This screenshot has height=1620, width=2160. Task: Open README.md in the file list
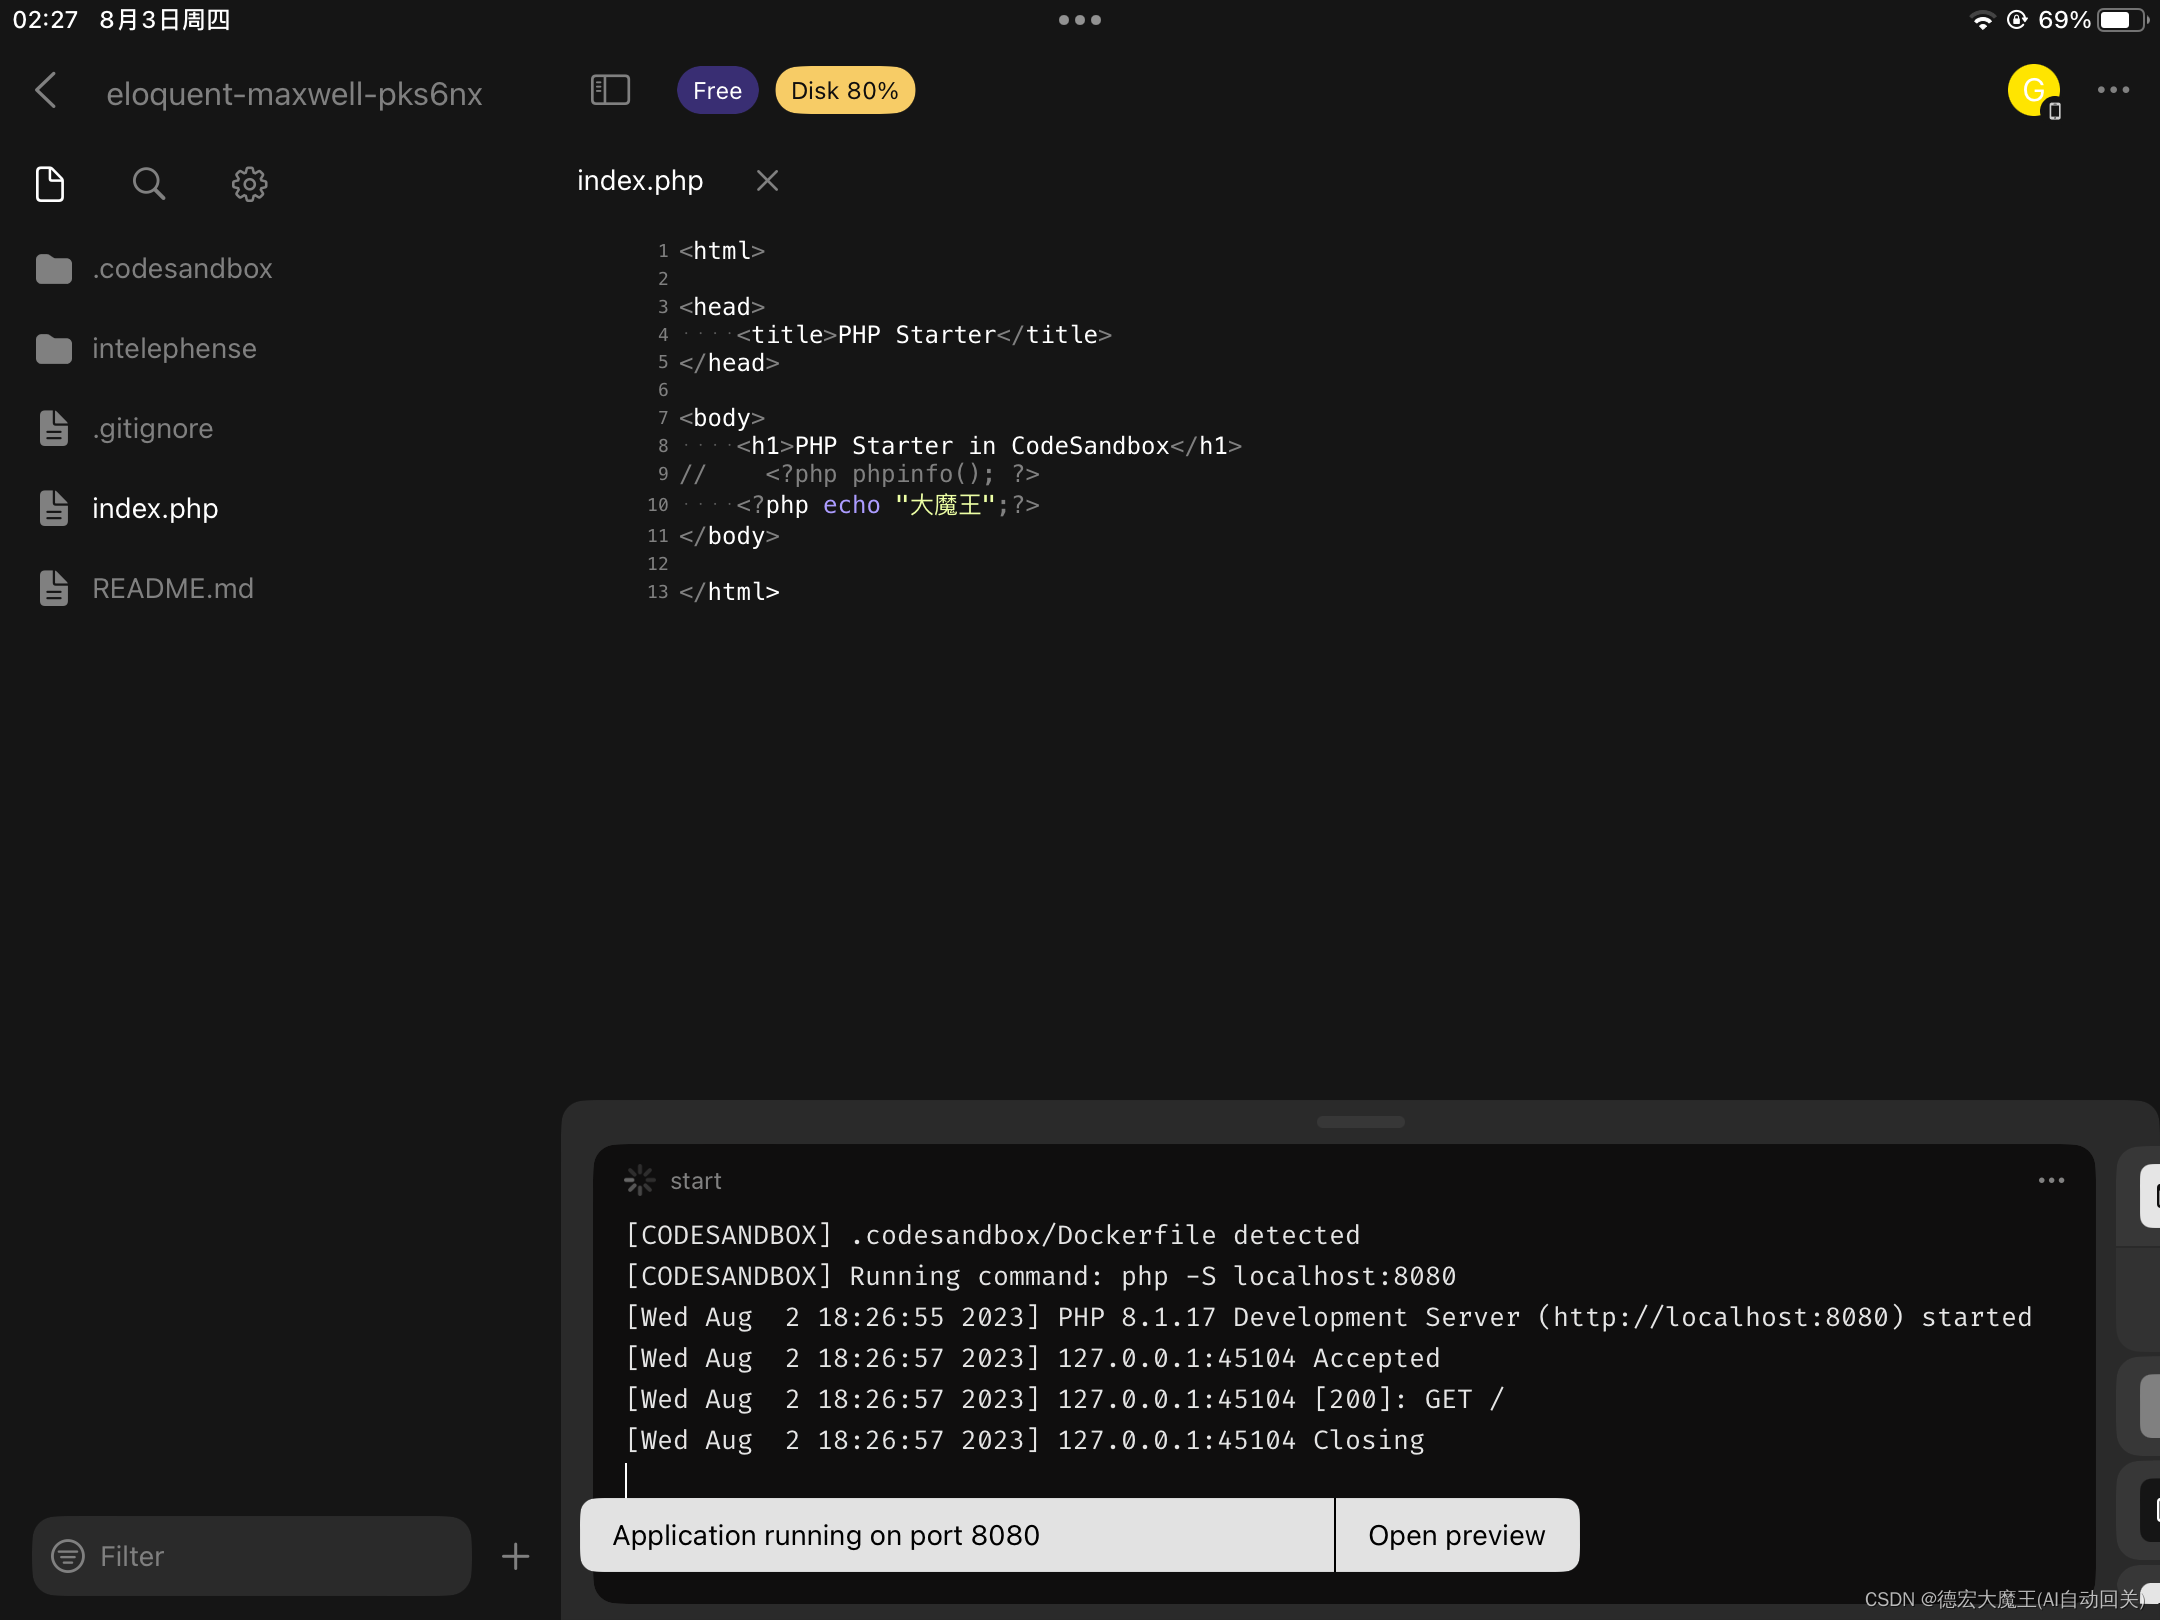click(172, 588)
